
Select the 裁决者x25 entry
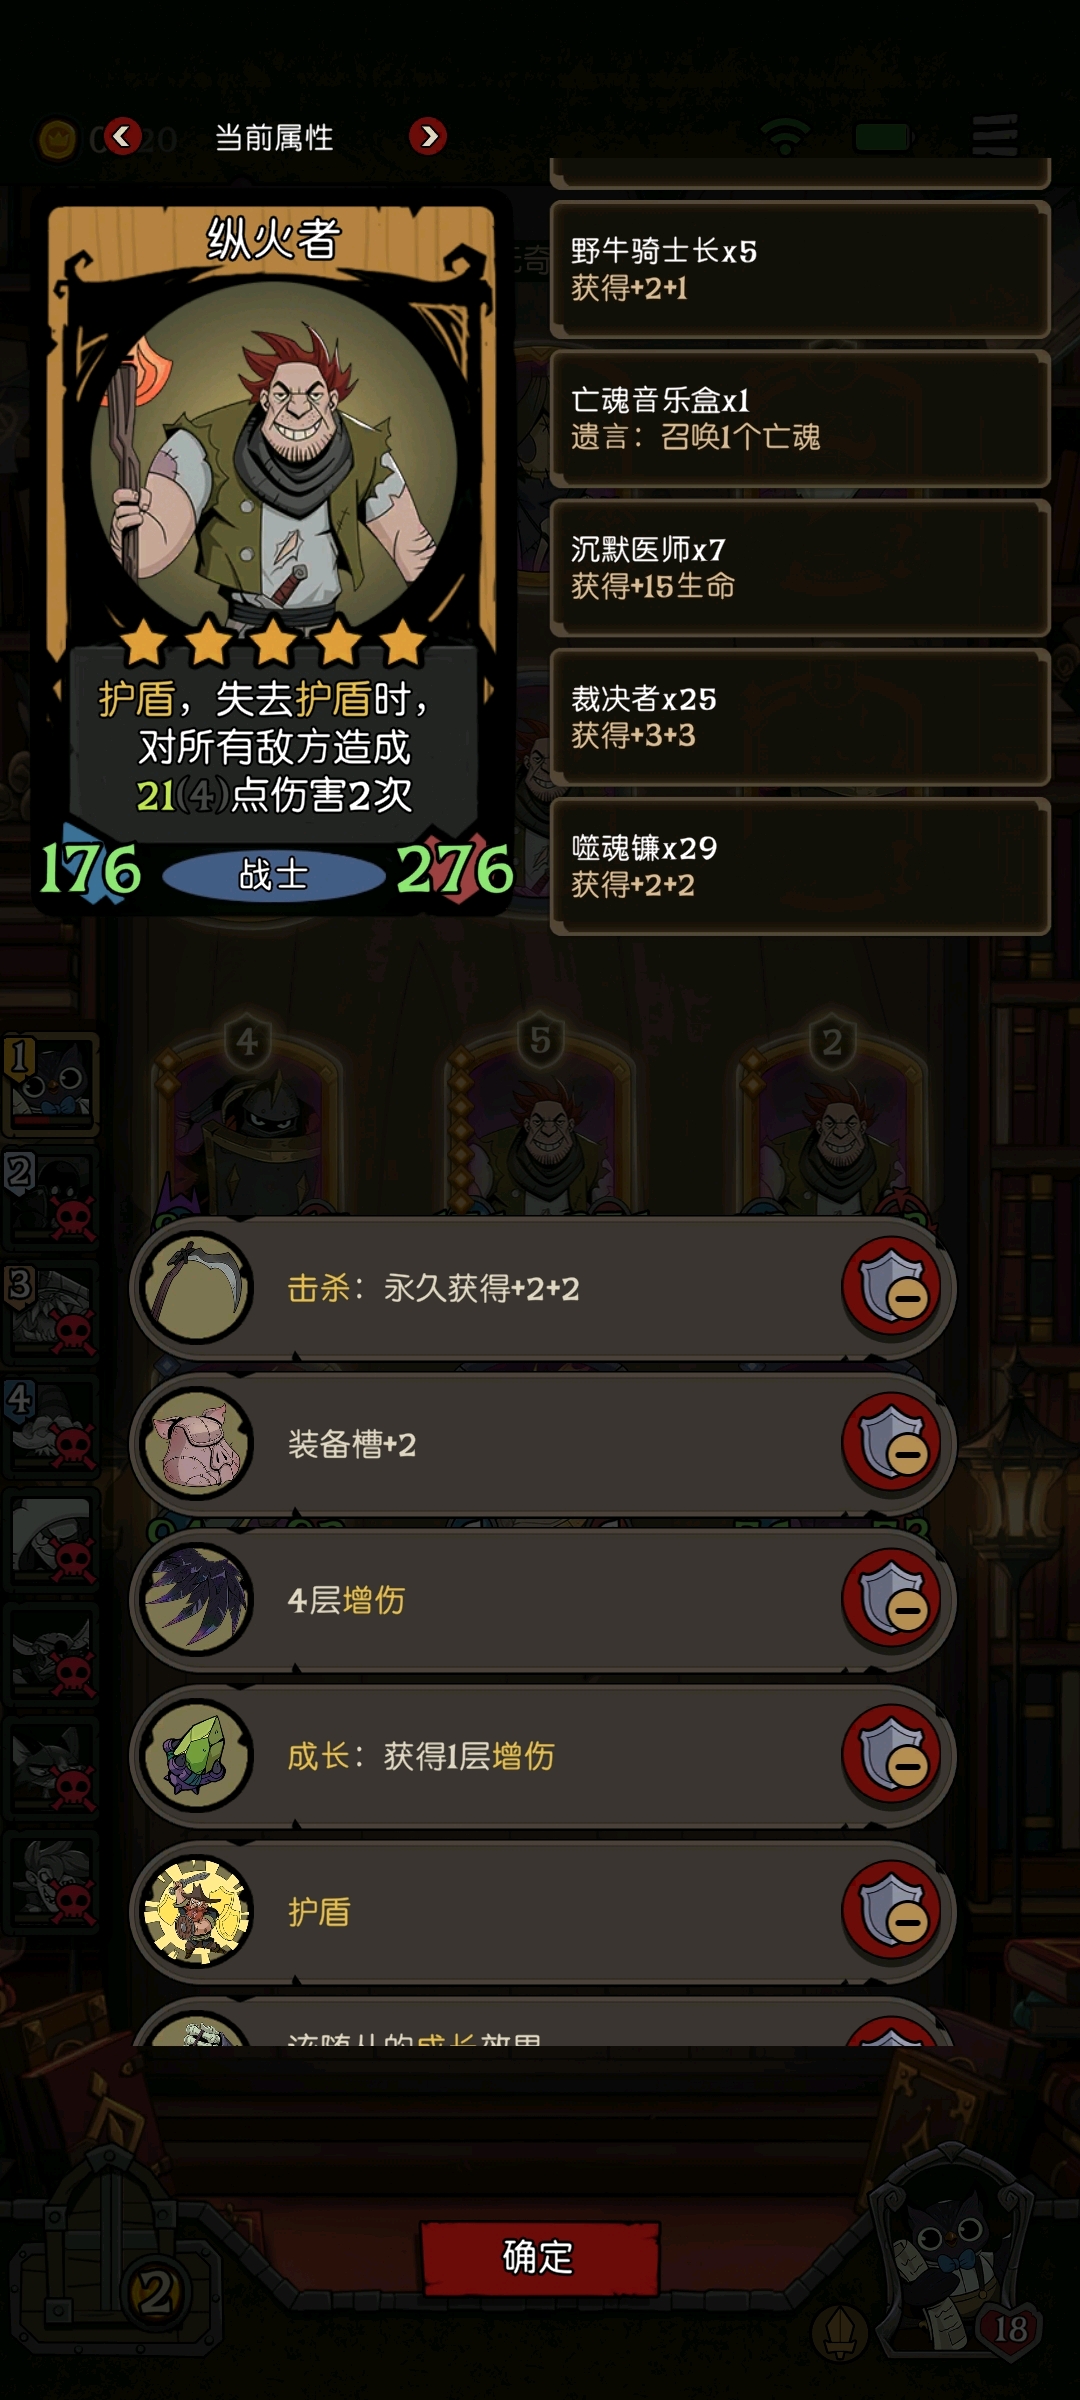click(800, 716)
